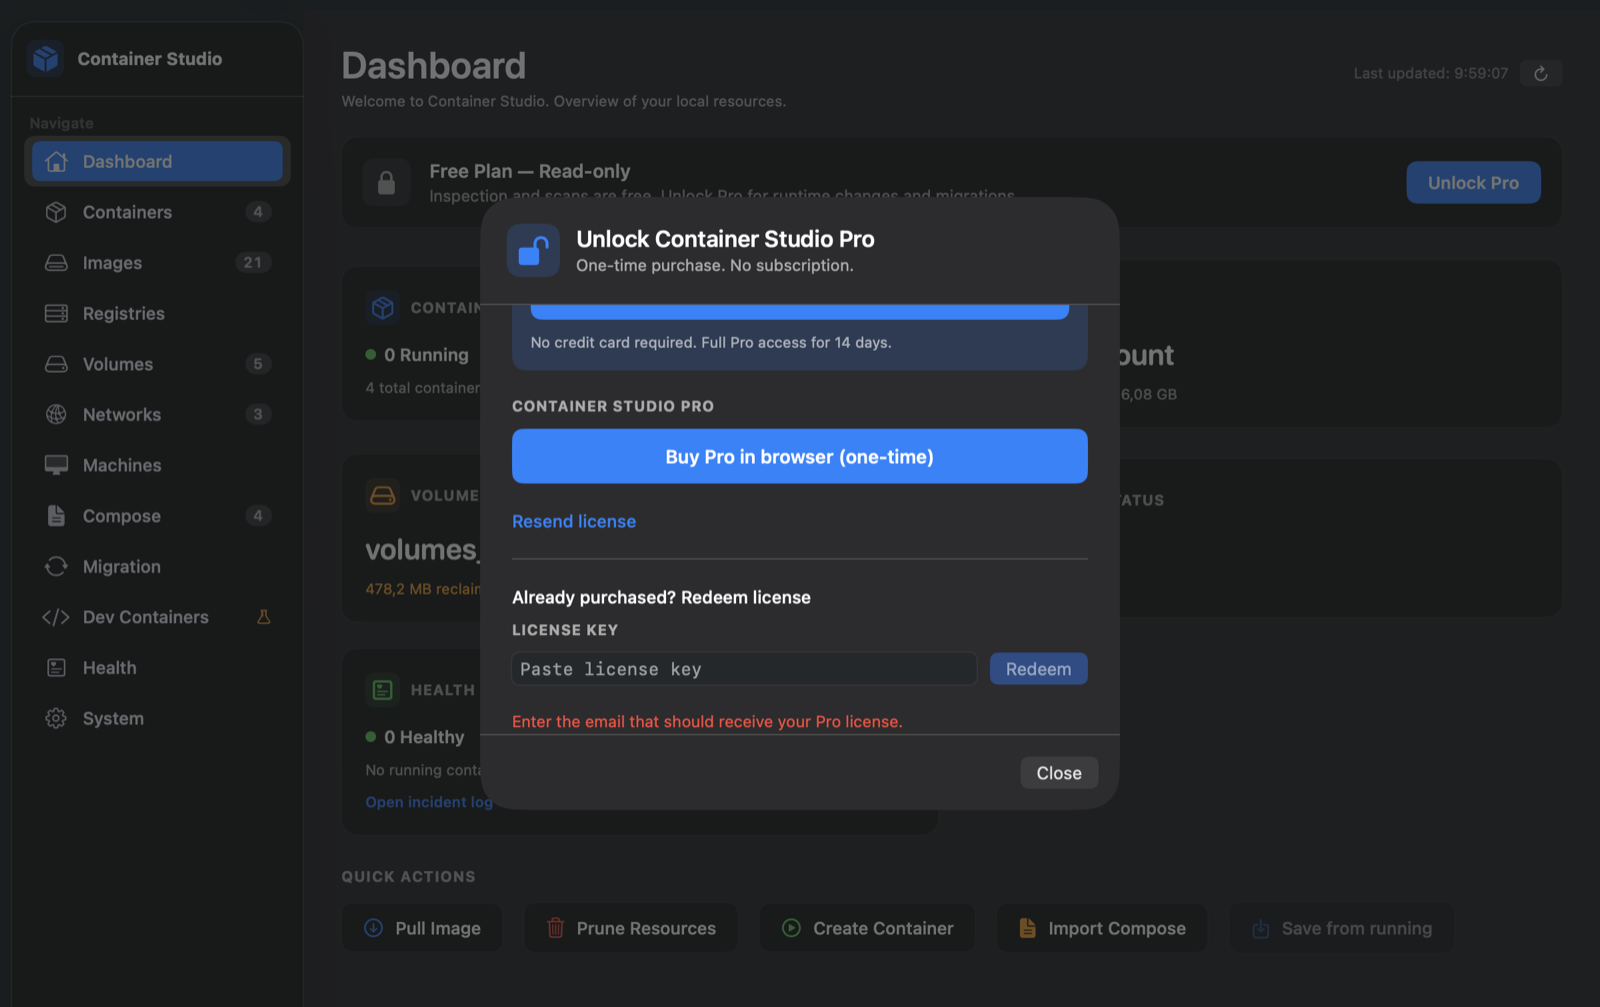Click the Images count badge 21
Image resolution: width=1600 pixels, height=1007 pixels.
pyautogui.click(x=253, y=263)
